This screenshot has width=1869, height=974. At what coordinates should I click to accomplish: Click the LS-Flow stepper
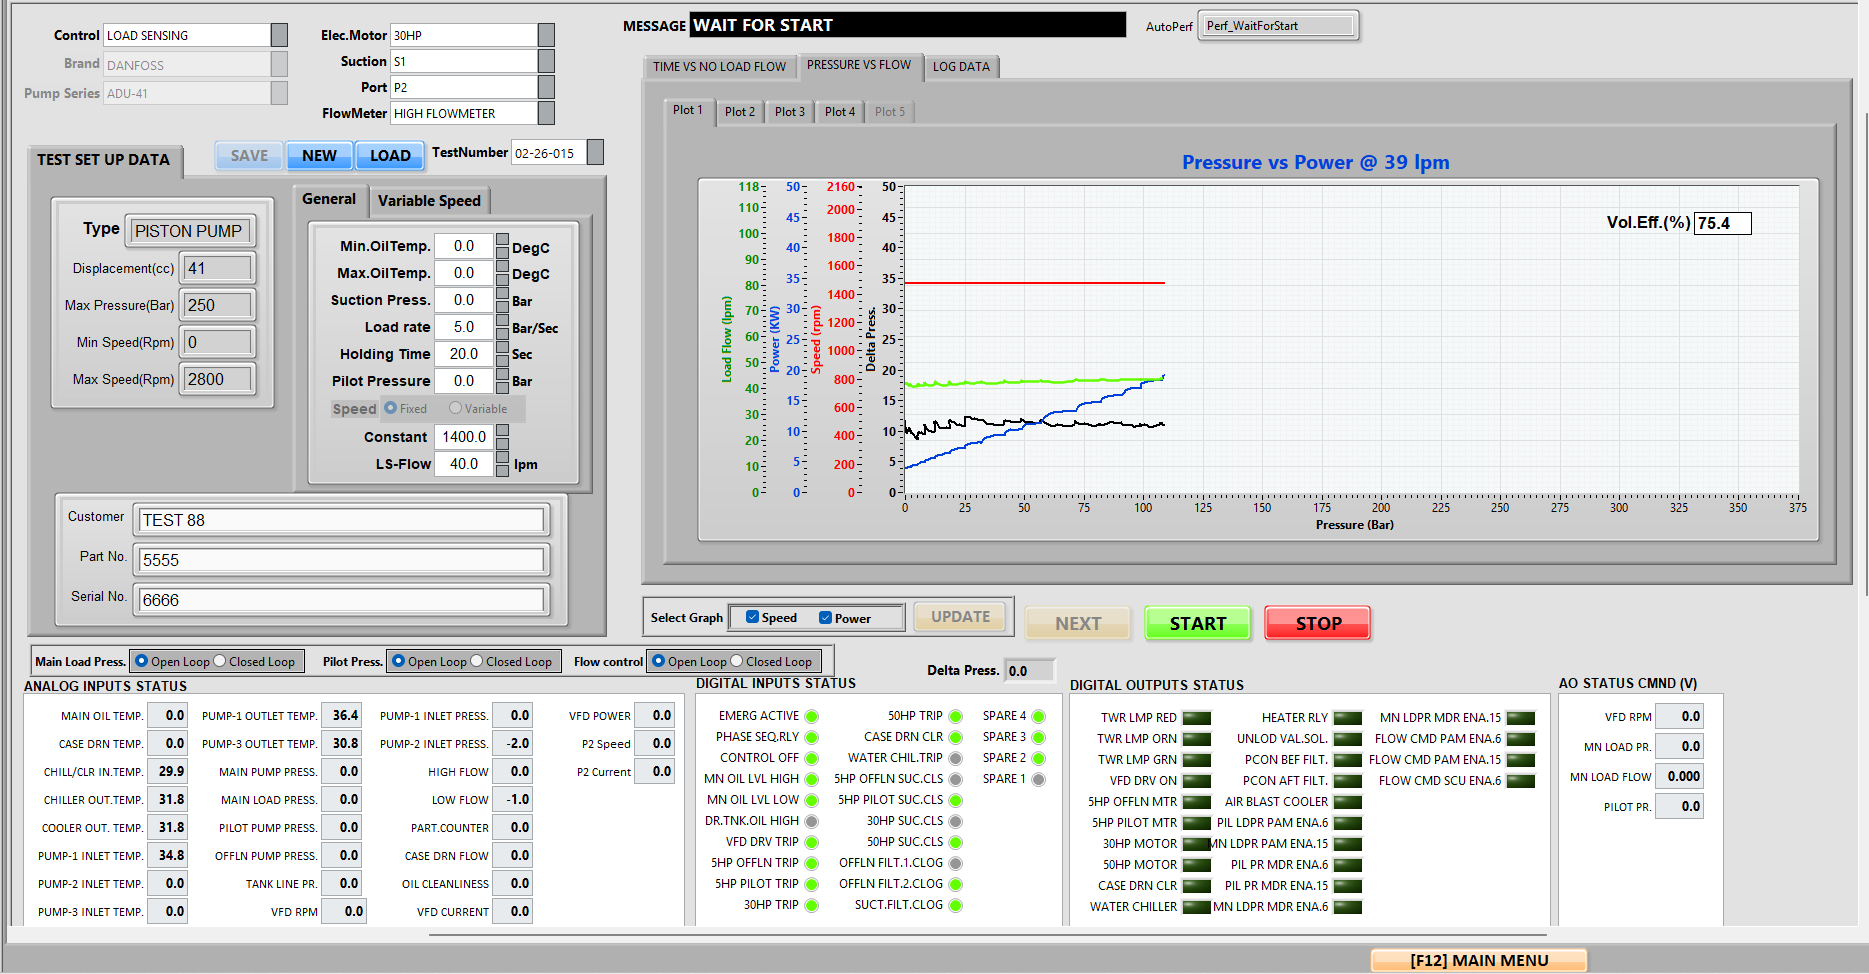pos(502,464)
